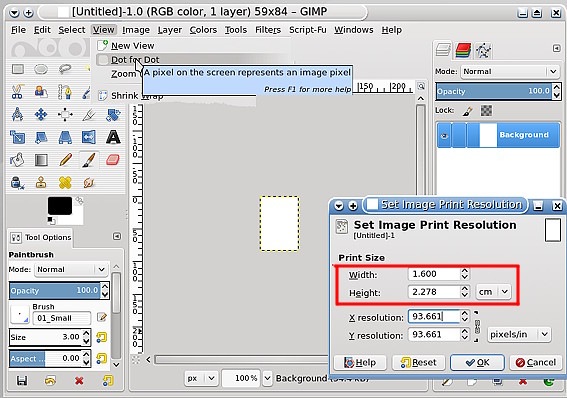This screenshot has height=398, width=567.
Task: Click the restore tool preset icon
Action: [50, 380]
